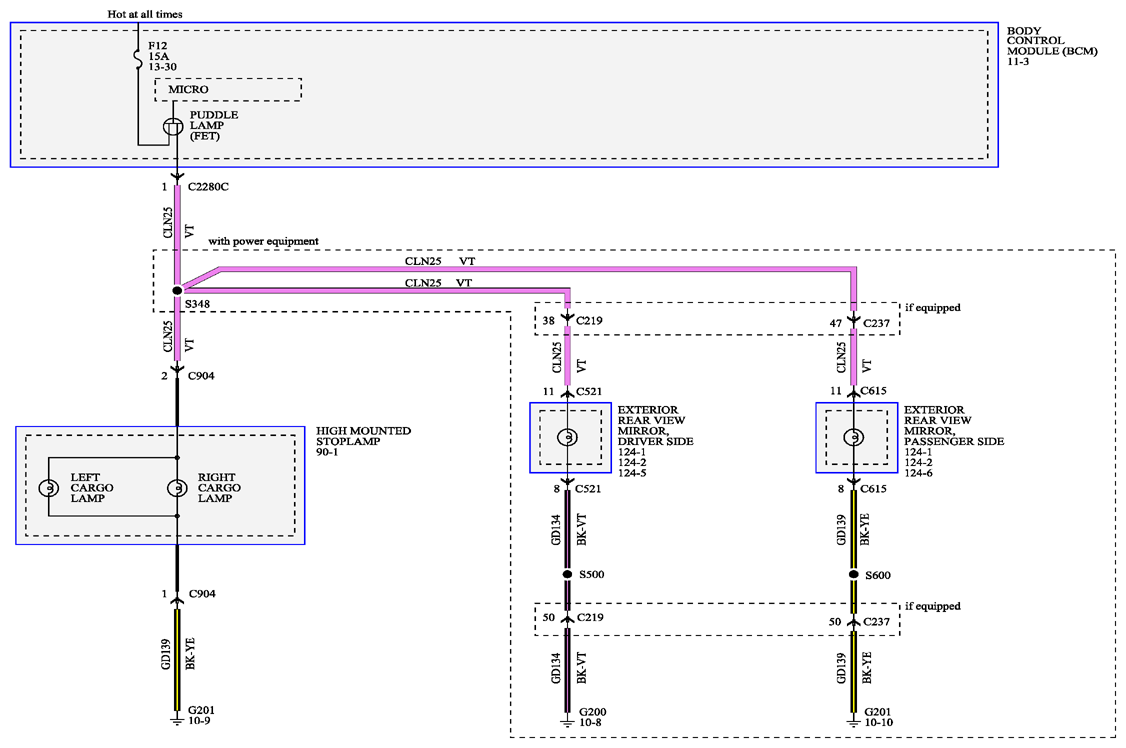Image resolution: width=1126 pixels, height=748 pixels.
Task: Click the S348 splice label
Action: [x=197, y=304]
